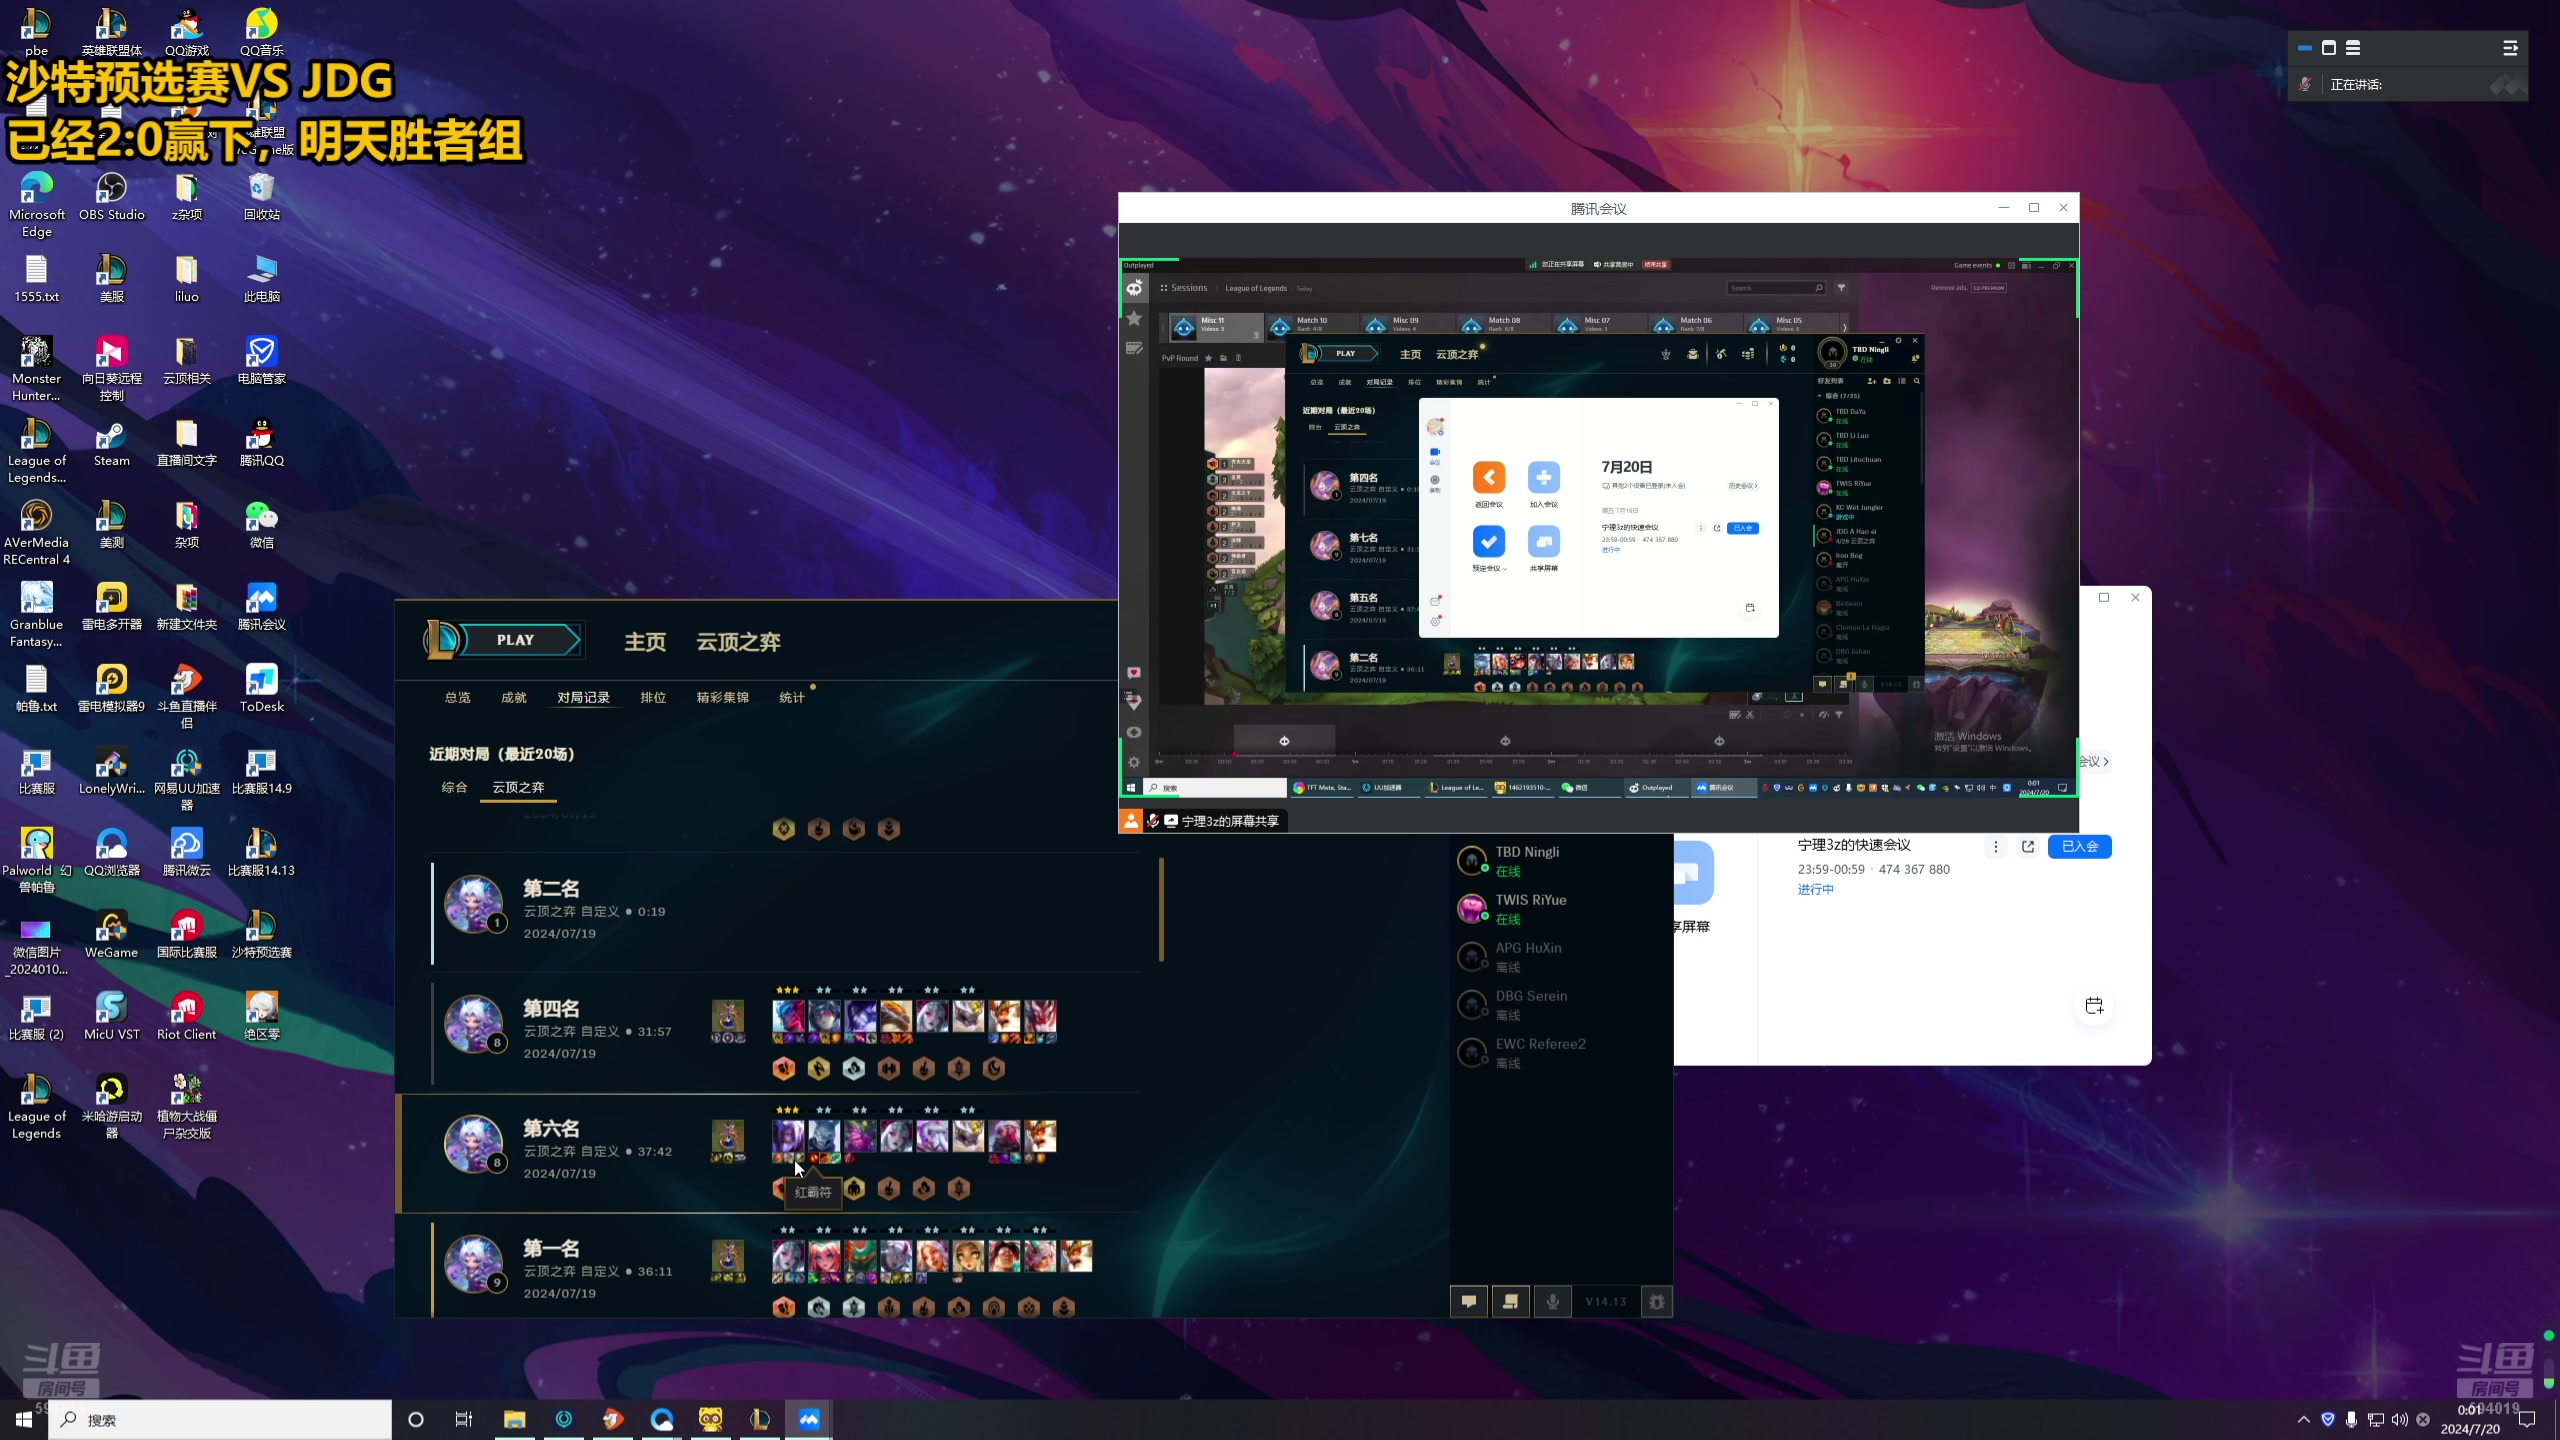
Task: Select friend TWIS RiYue in friends list
Action: coord(1560,908)
